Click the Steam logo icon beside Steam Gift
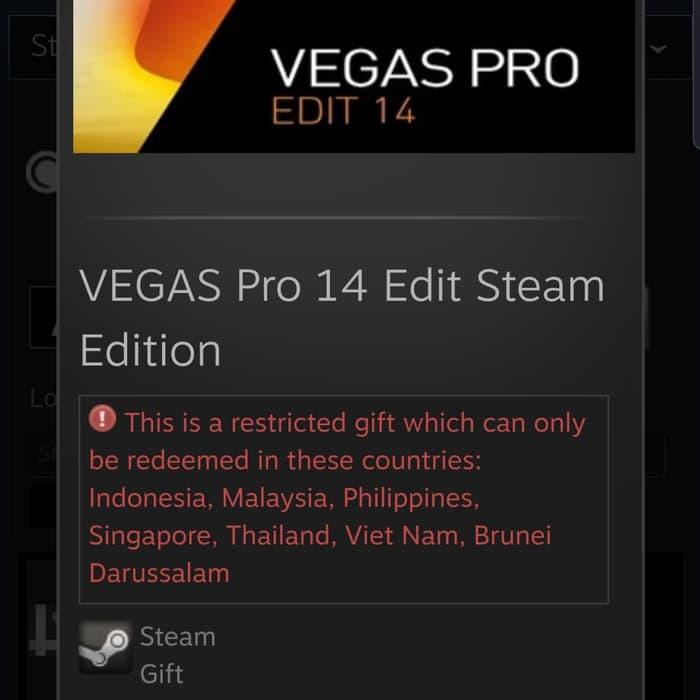This screenshot has height=700, width=700. pyautogui.click(x=105, y=647)
